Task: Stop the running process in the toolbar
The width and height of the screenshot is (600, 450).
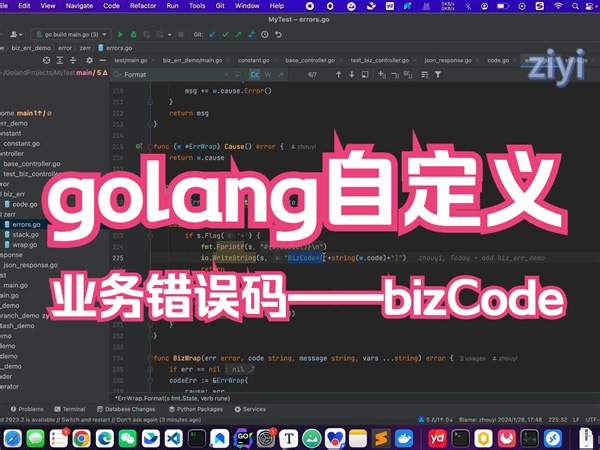Action: (x=181, y=34)
